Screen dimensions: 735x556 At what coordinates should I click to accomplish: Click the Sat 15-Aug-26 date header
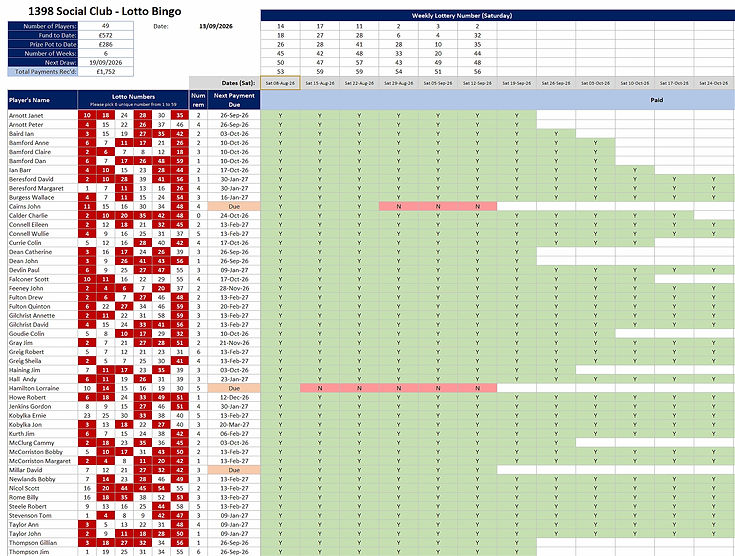(x=320, y=83)
